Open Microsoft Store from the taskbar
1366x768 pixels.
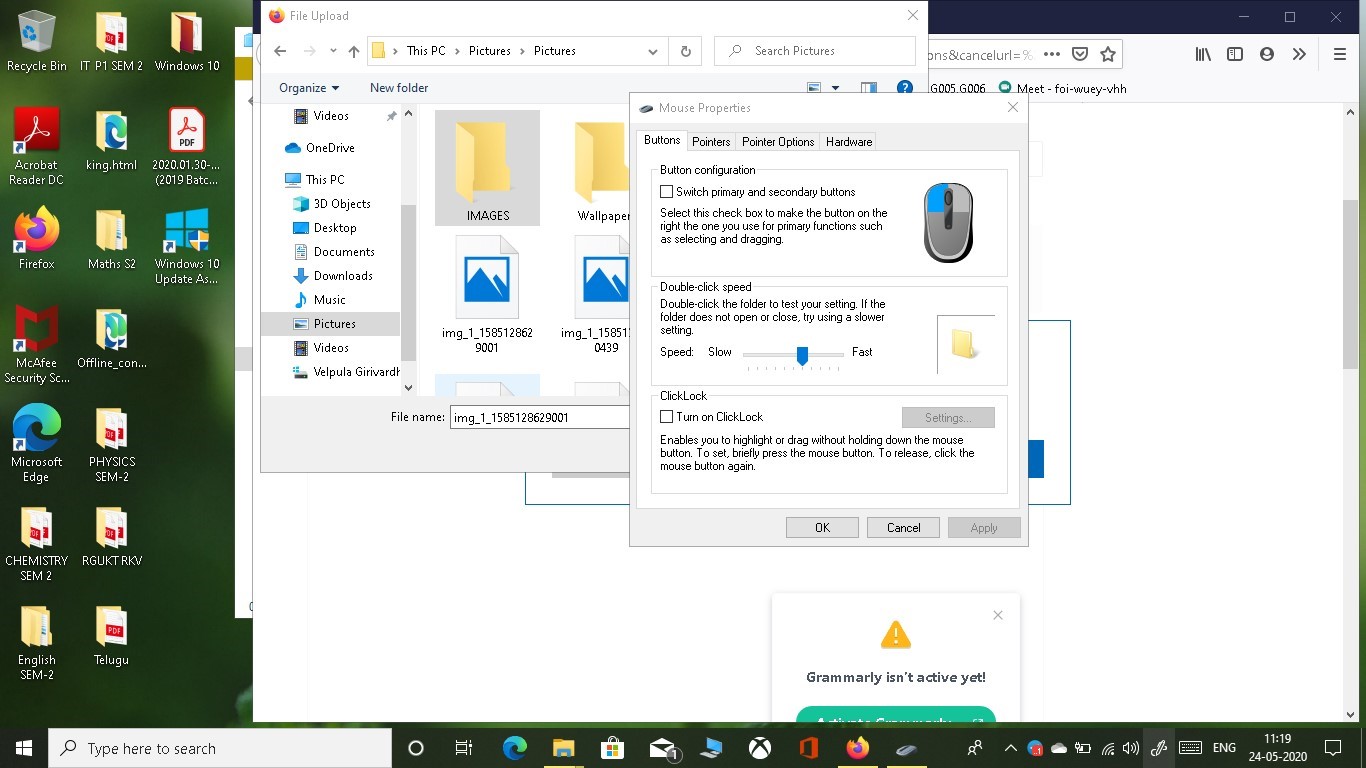(x=612, y=748)
